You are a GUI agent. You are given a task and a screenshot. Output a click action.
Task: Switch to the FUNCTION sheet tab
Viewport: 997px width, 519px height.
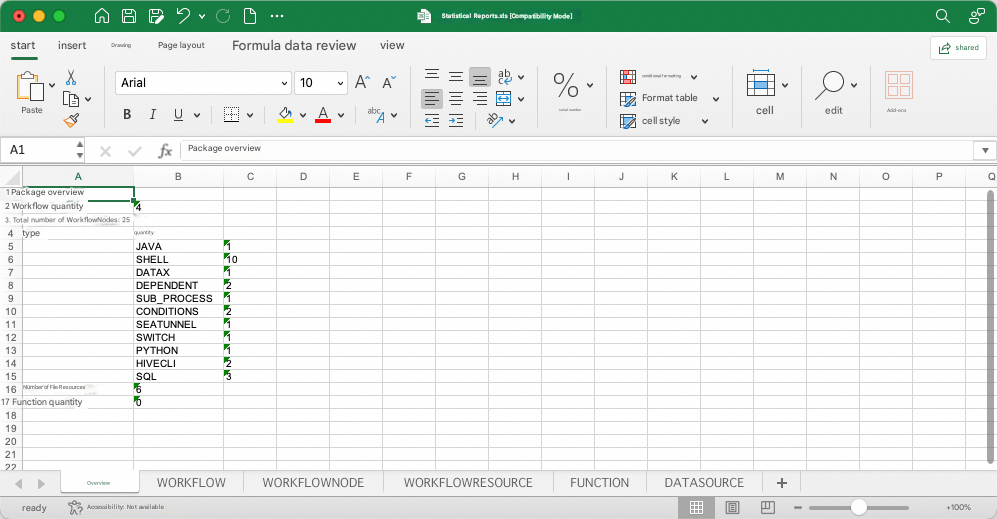tap(600, 483)
